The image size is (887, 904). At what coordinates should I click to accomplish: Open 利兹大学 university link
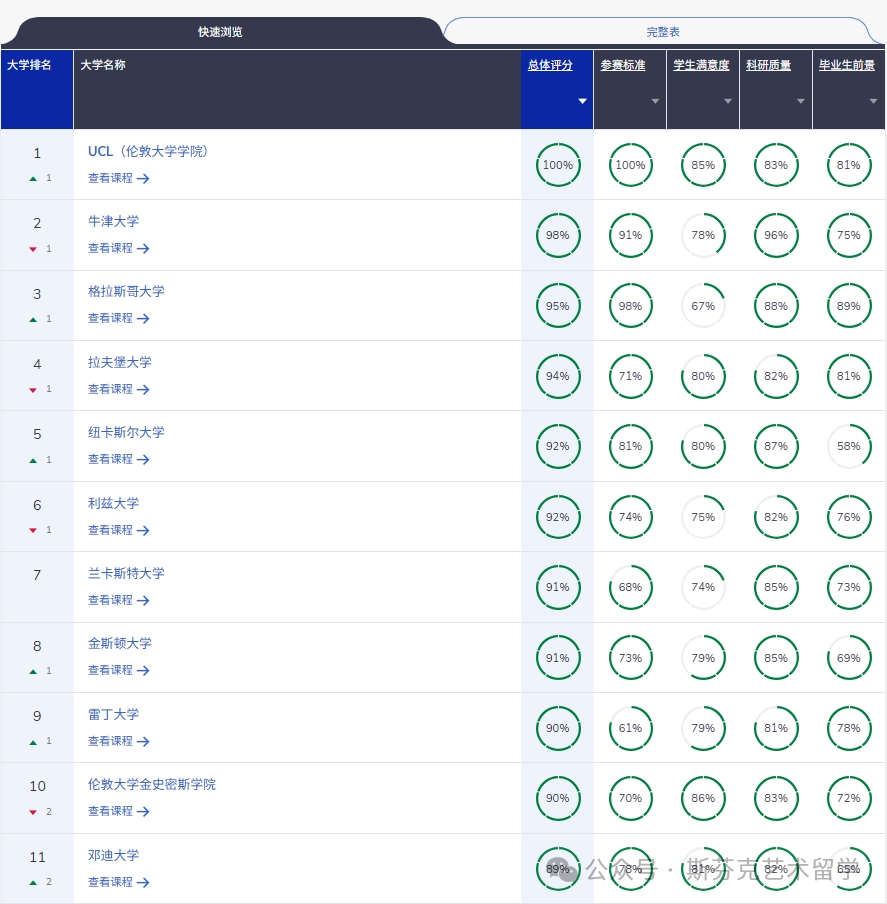pos(114,503)
